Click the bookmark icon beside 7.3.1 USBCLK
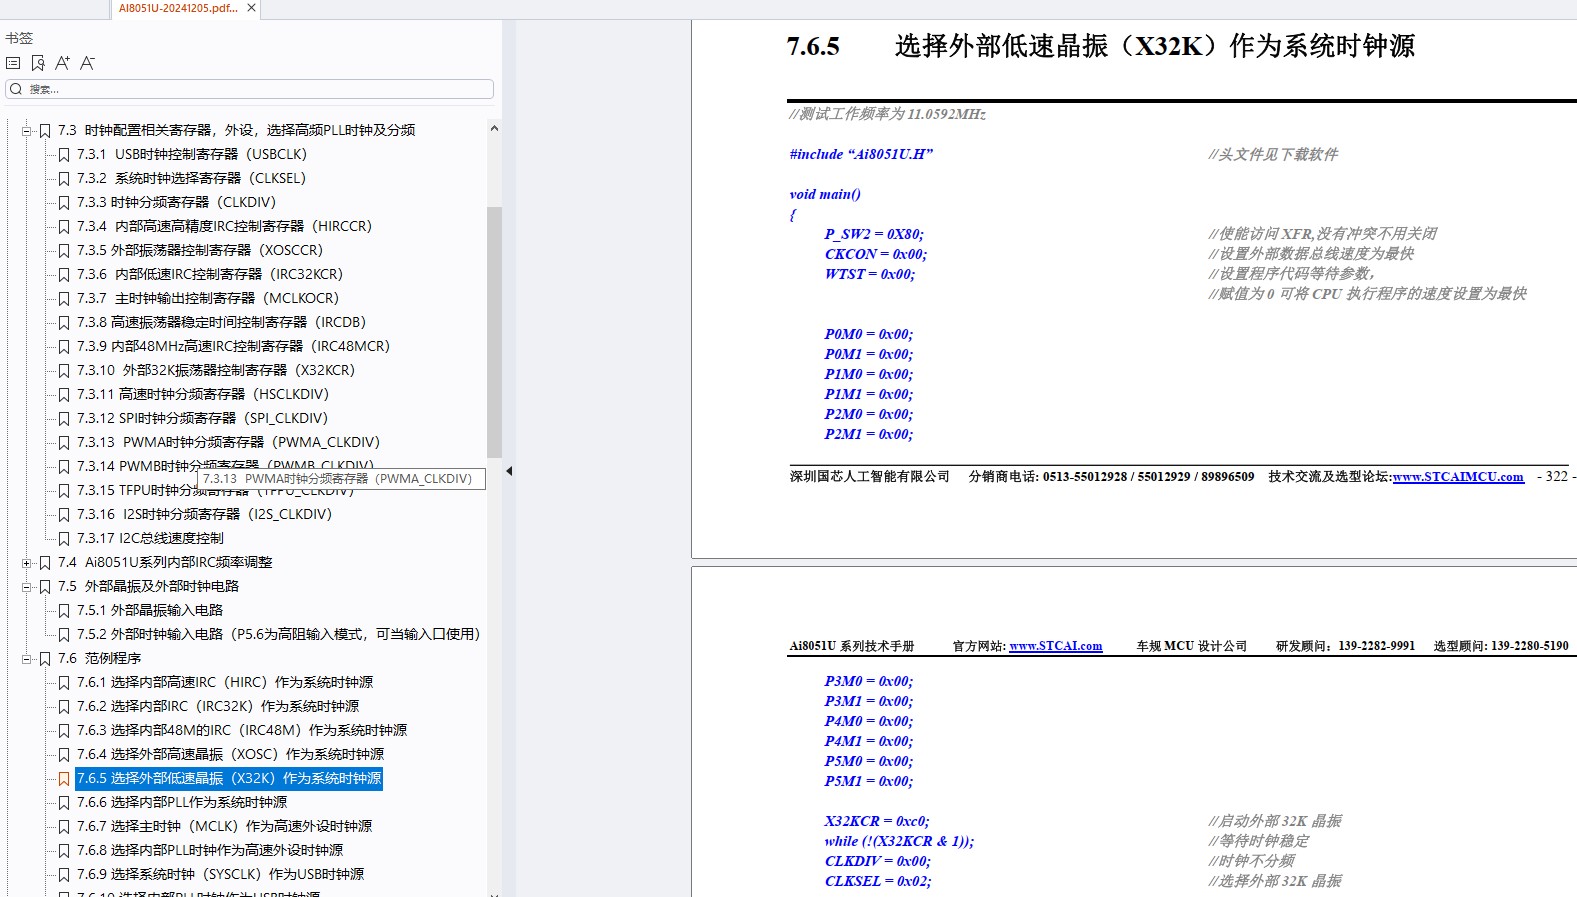The width and height of the screenshot is (1577, 897). click(x=64, y=155)
